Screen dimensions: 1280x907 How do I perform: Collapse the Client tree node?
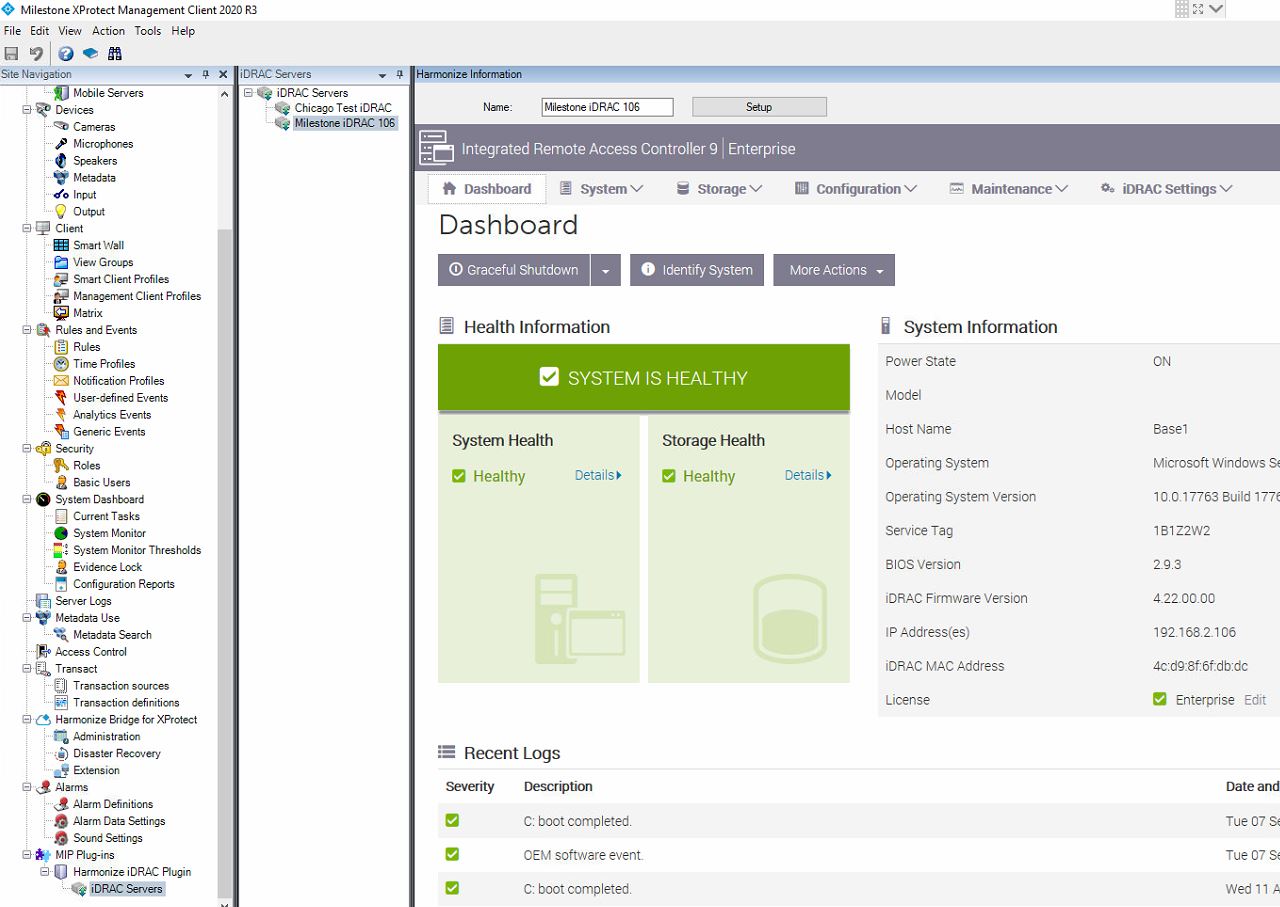pyautogui.click(x=27, y=229)
